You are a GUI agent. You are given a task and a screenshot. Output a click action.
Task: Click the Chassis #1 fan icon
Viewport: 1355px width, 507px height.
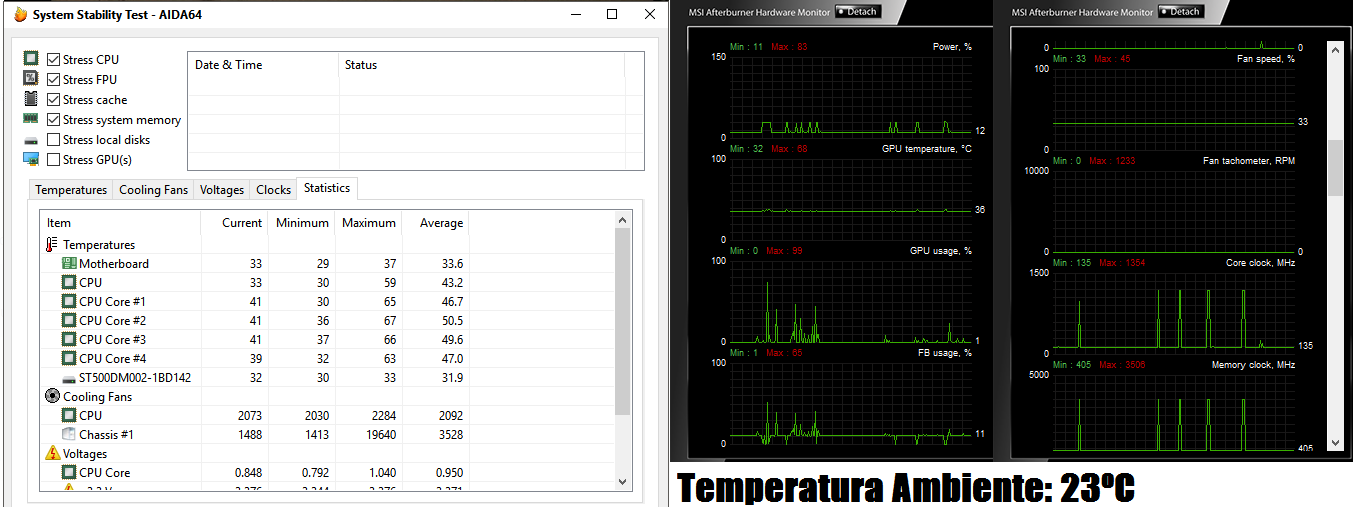(69, 435)
